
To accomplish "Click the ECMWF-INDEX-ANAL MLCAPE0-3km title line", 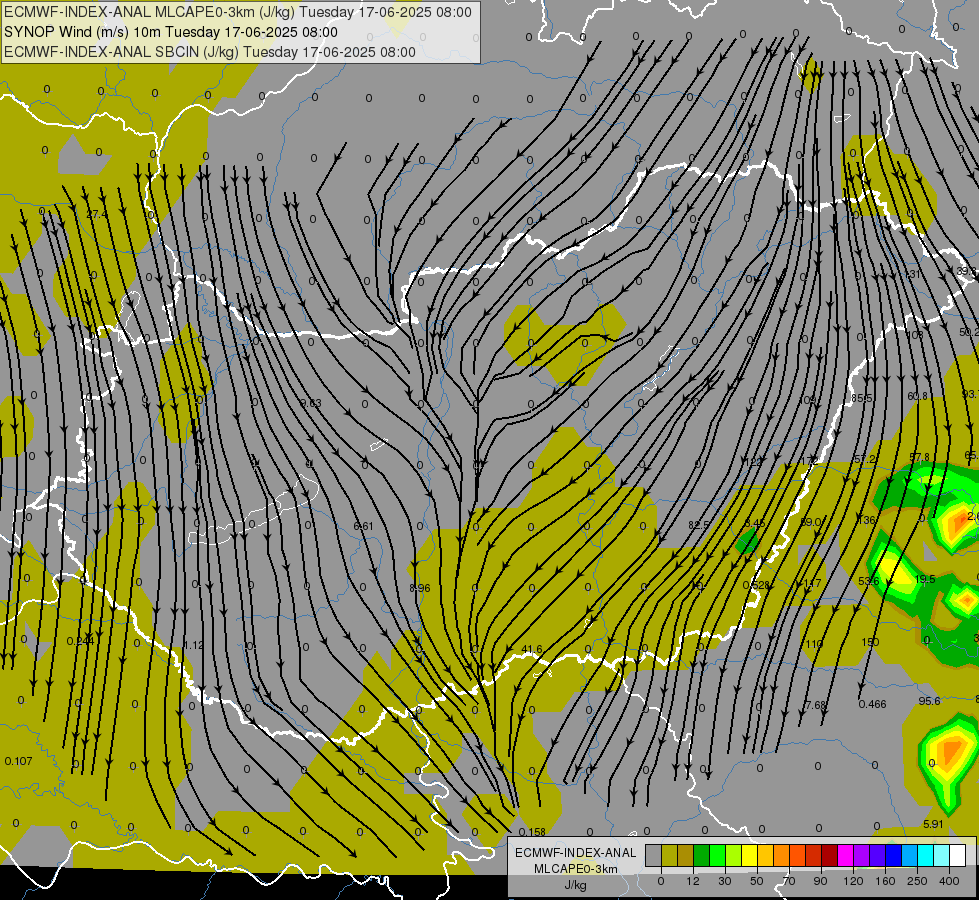I will (238, 12).
